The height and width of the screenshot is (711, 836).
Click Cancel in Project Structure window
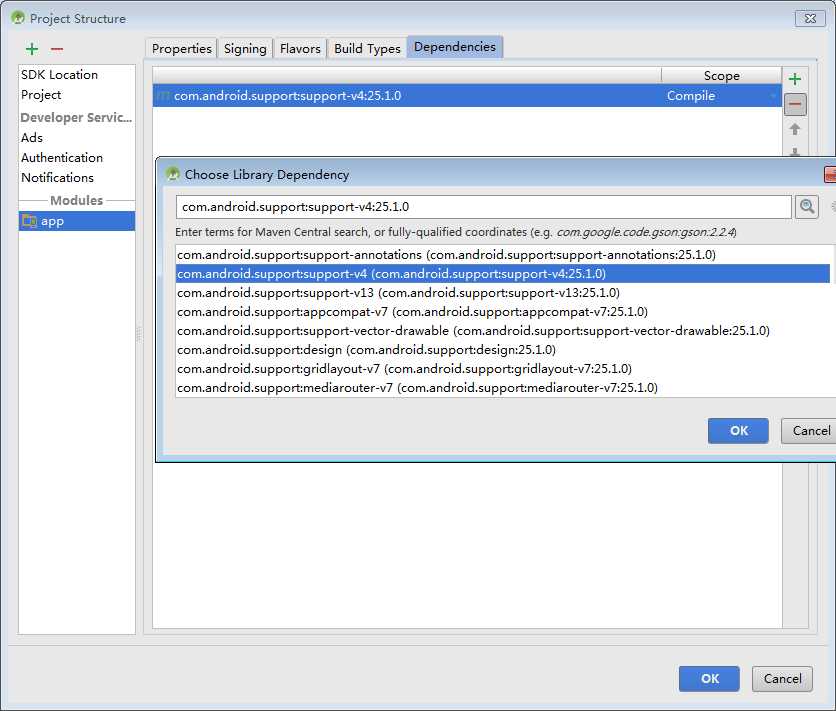(x=782, y=678)
